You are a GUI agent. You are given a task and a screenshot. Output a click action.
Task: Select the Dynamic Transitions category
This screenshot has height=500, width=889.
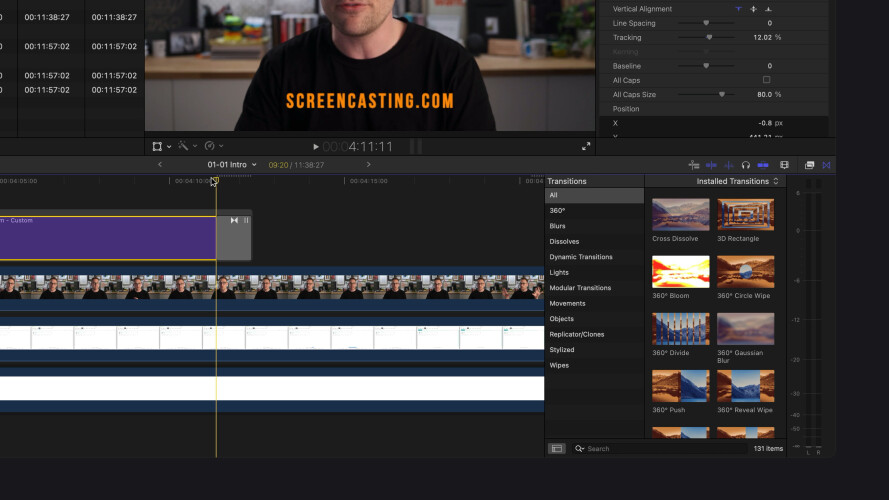tap(594, 257)
